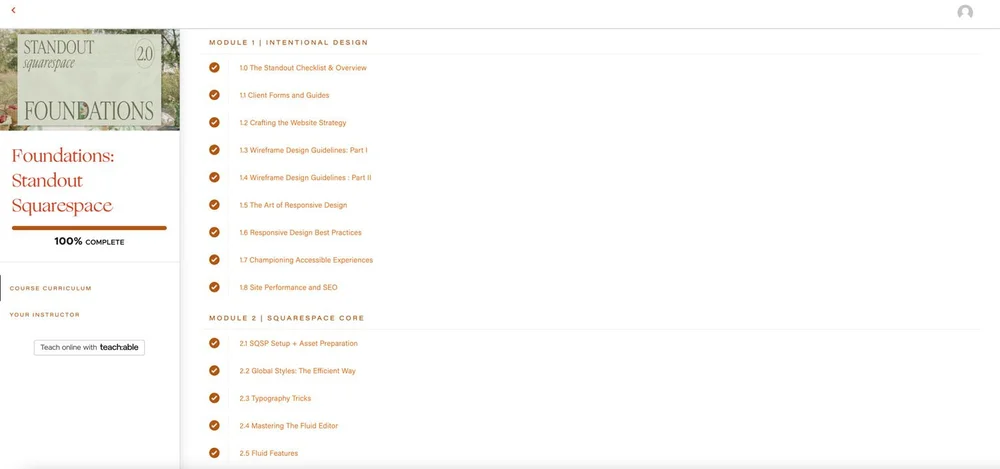Open lesson 1.7 Championing Accessible Experiences

coord(306,260)
